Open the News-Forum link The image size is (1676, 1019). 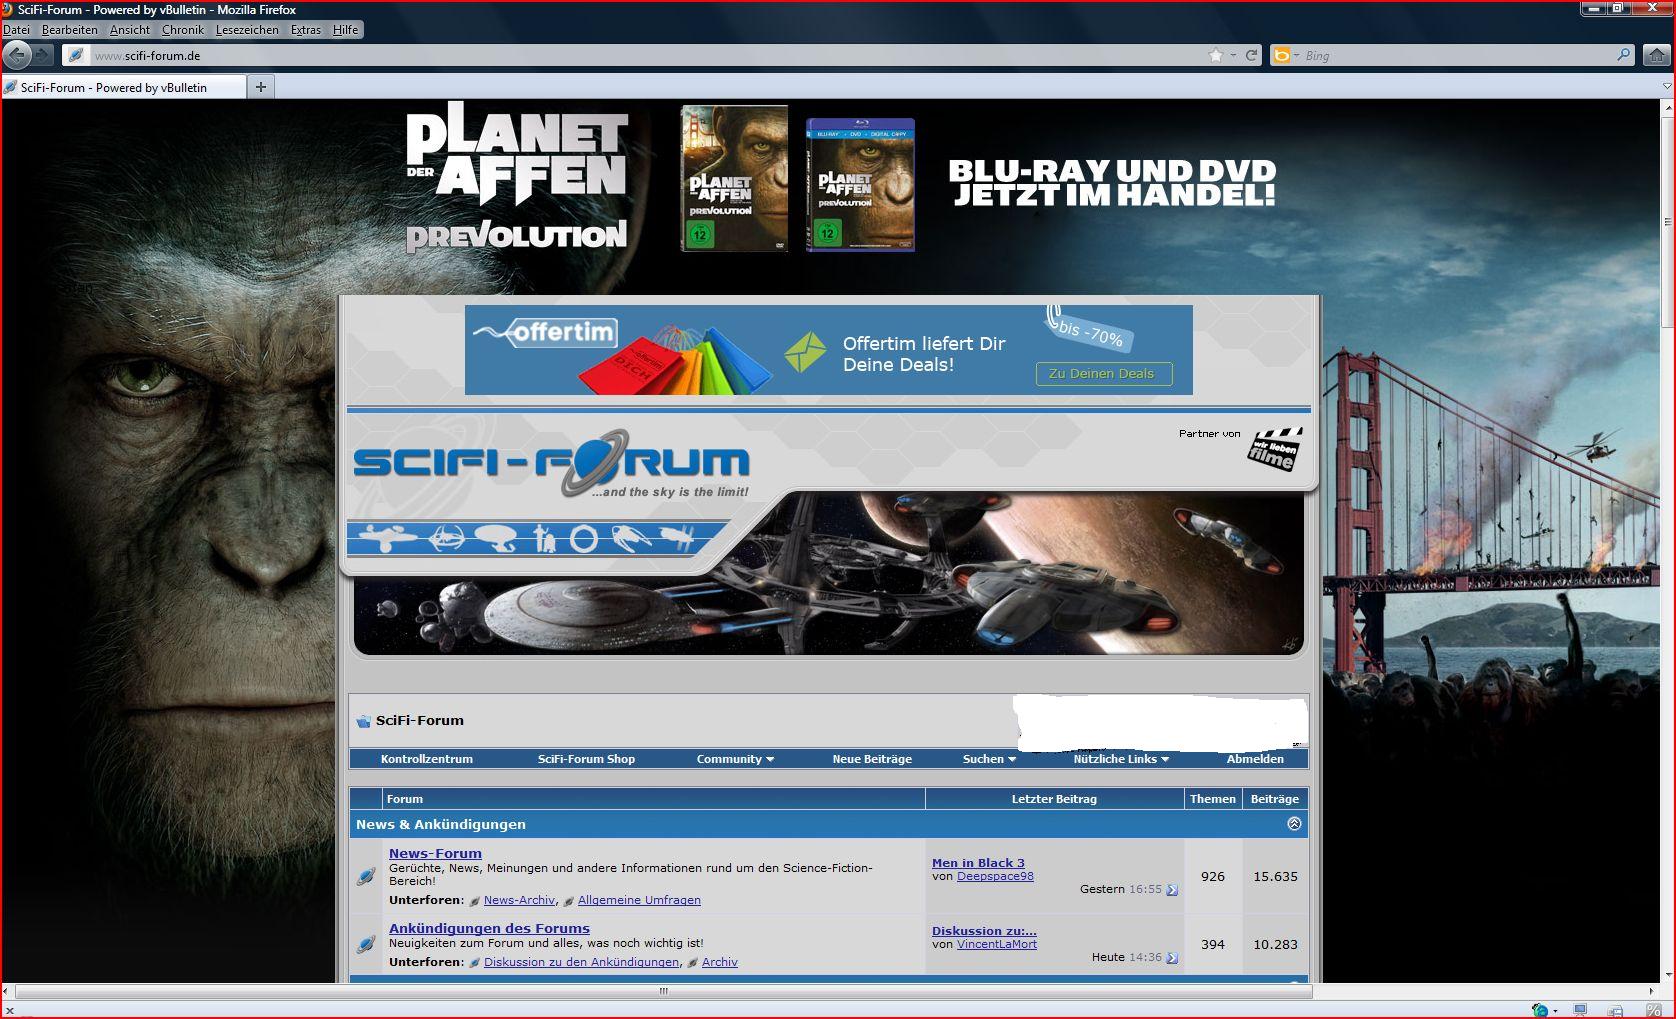[435, 853]
